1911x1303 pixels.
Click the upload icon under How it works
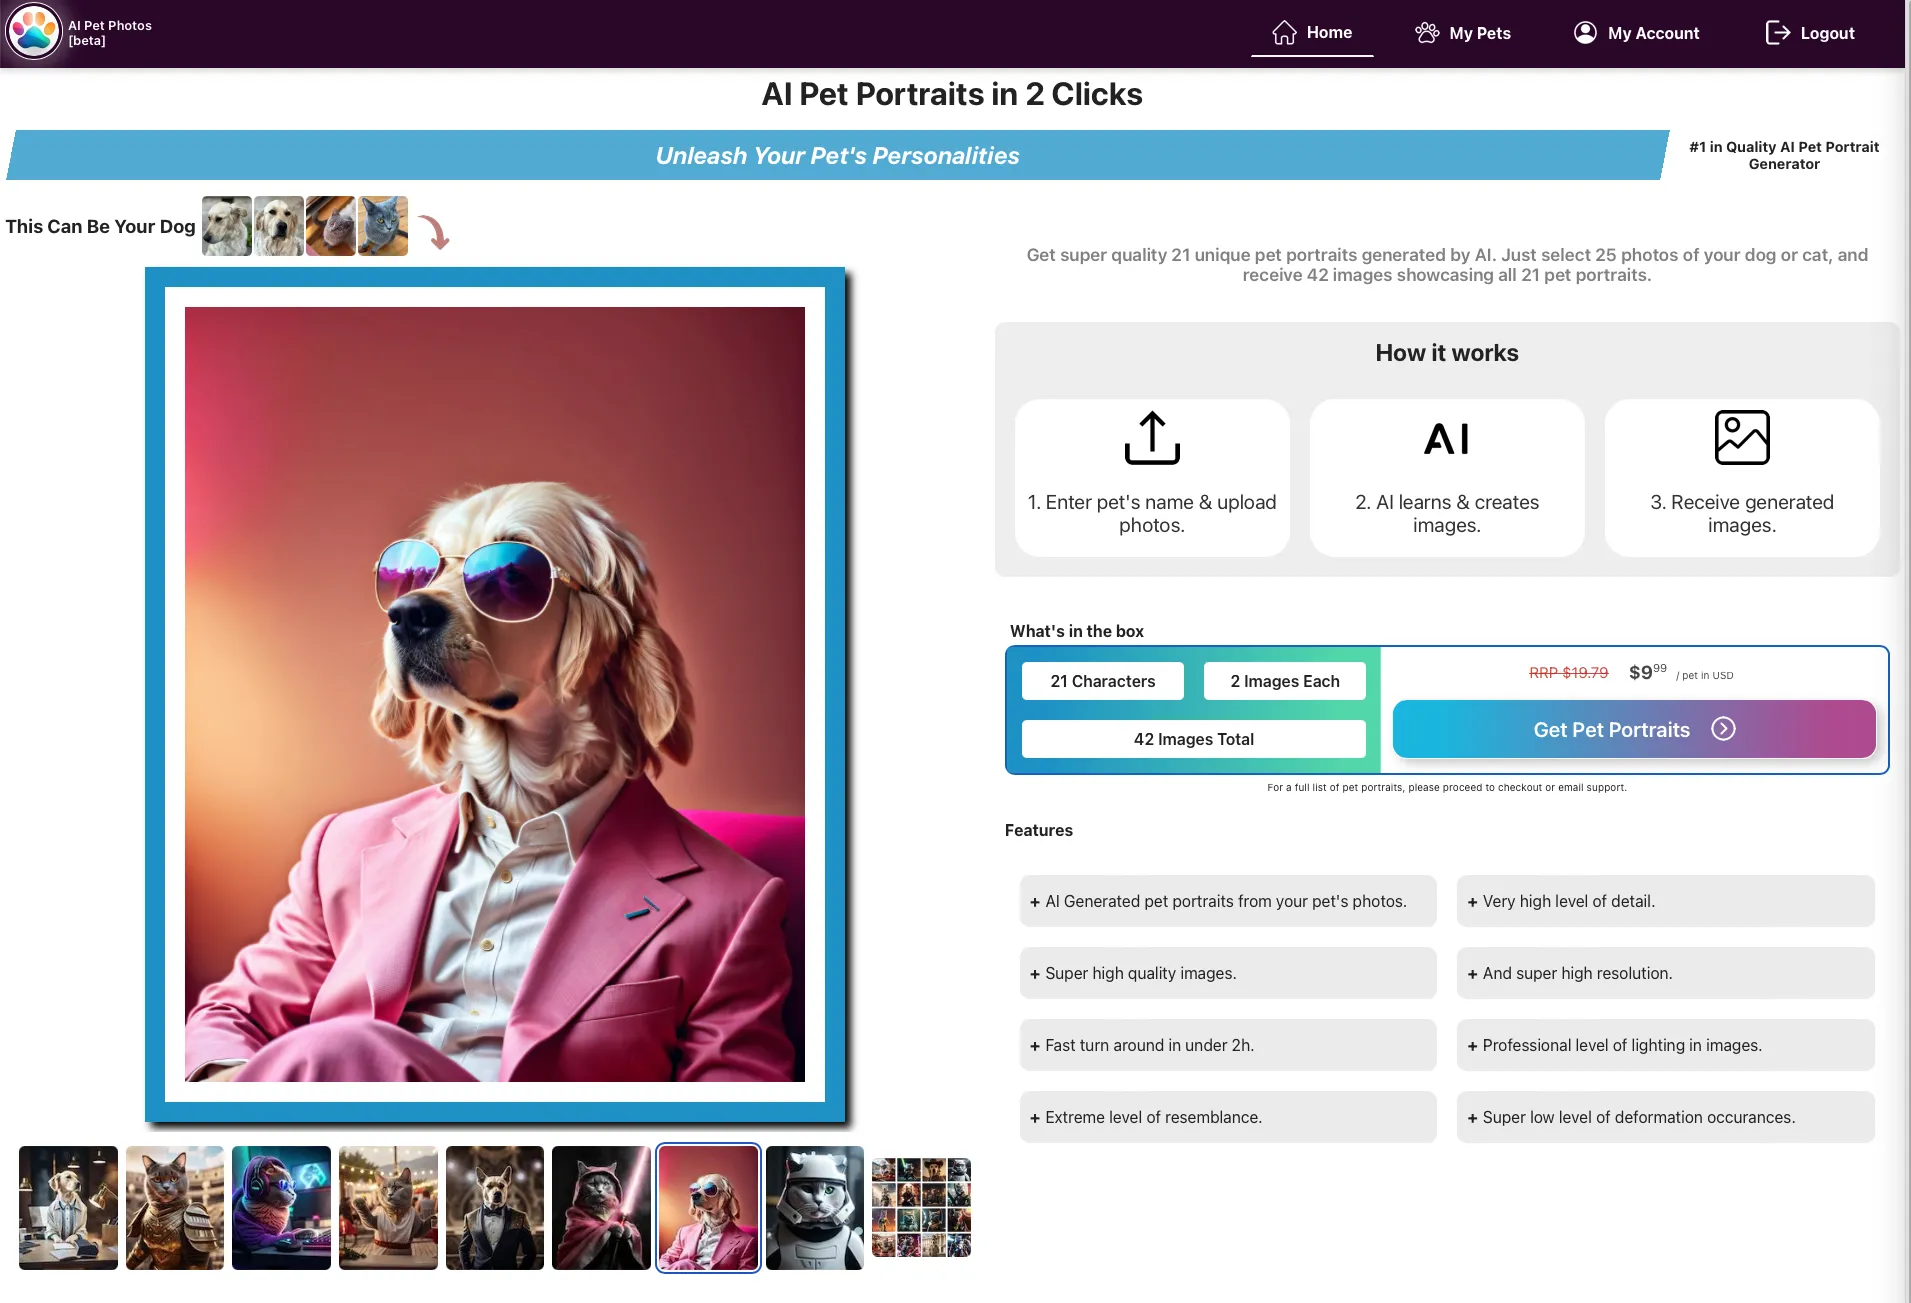[x=1151, y=437]
